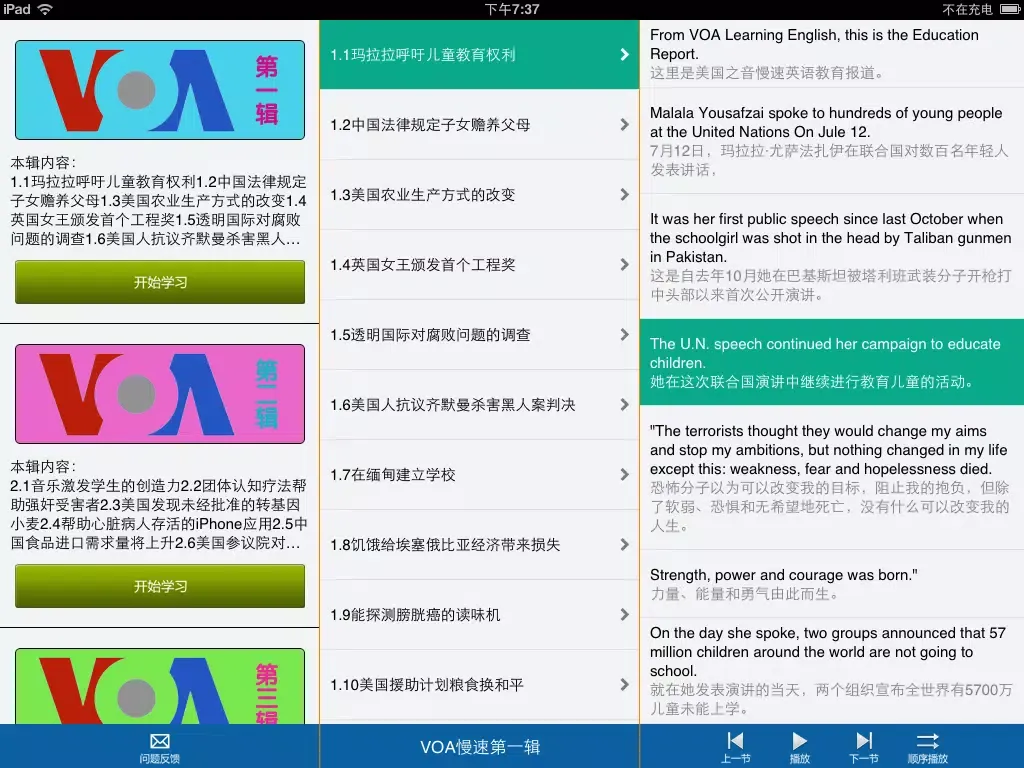
Task: Start learning volume two with green button
Action: pos(160,586)
